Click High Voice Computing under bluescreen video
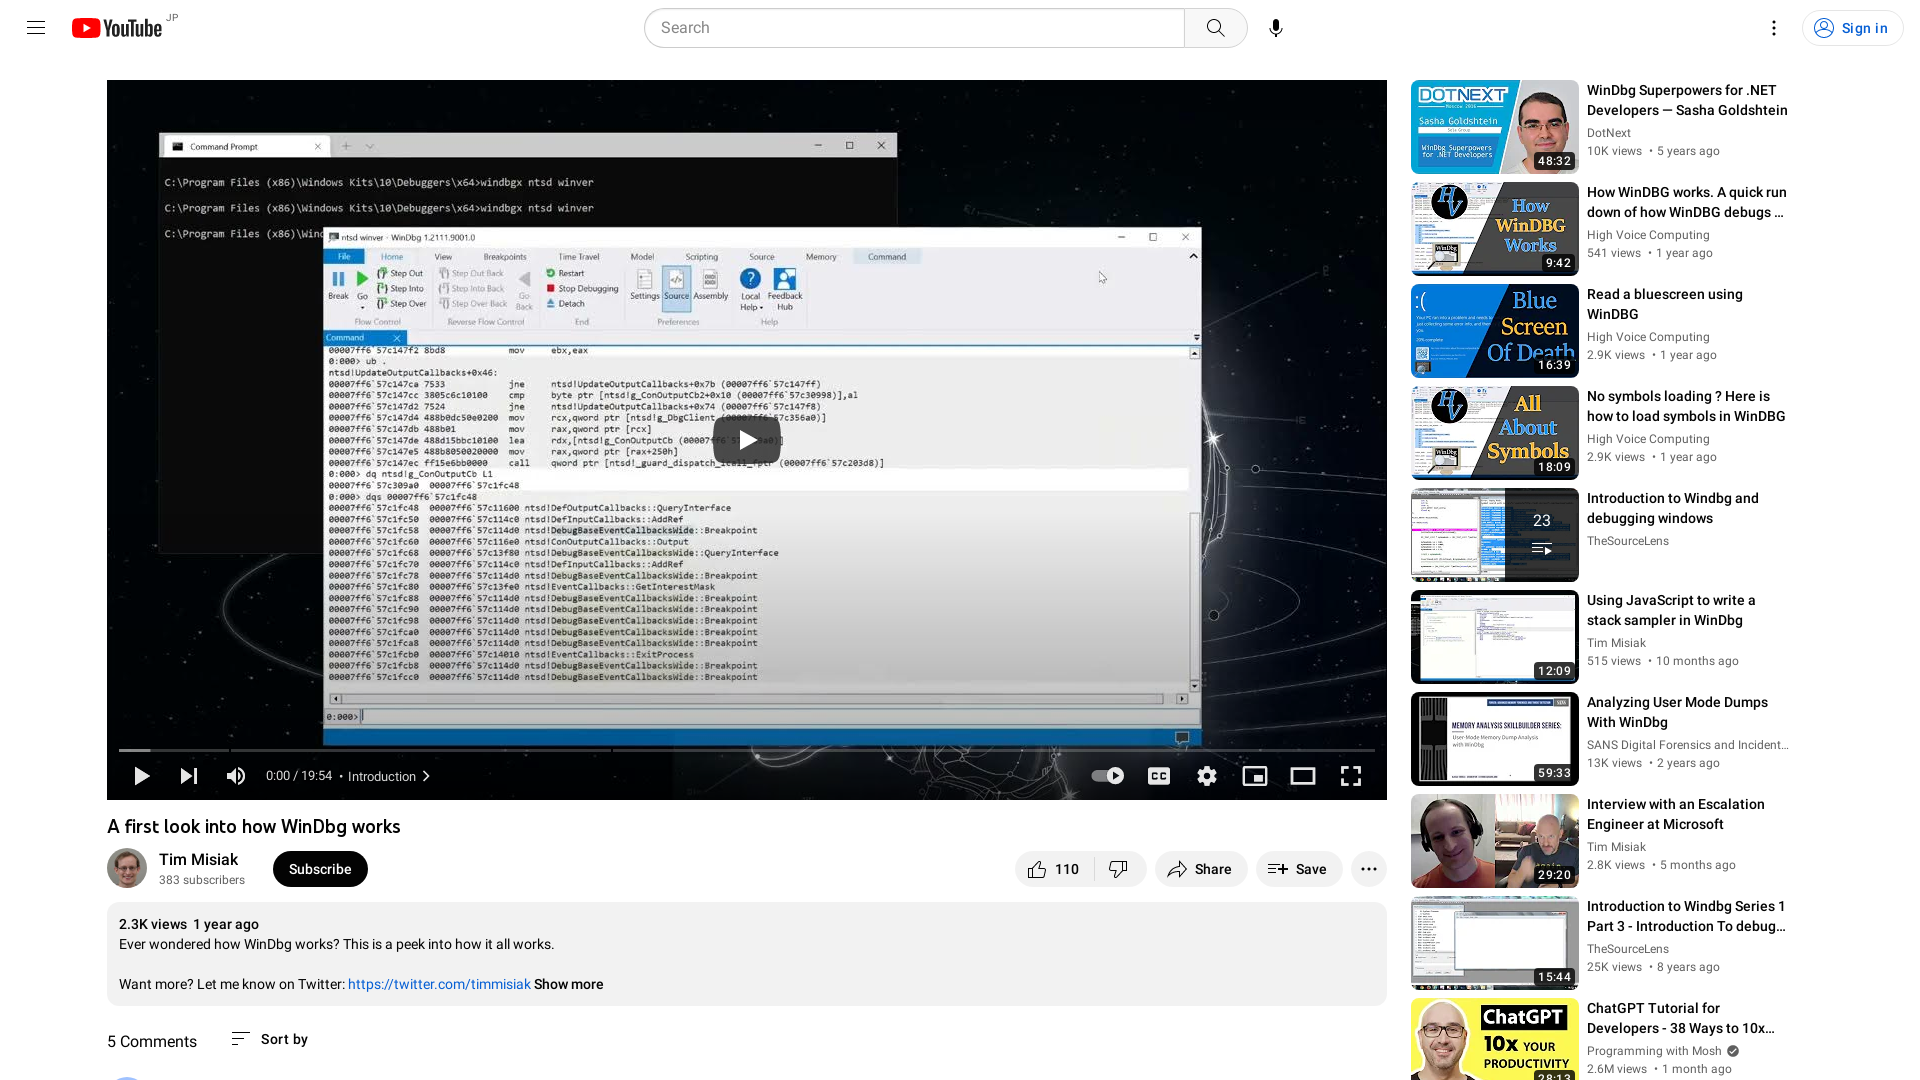The width and height of the screenshot is (1920, 1080). tap(1648, 337)
